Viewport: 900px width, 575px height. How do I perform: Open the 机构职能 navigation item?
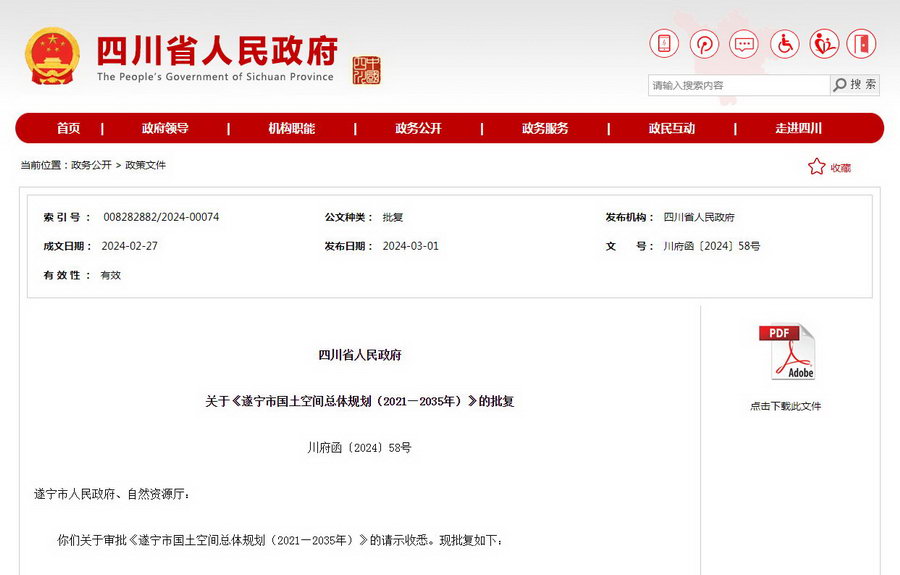click(x=291, y=128)
